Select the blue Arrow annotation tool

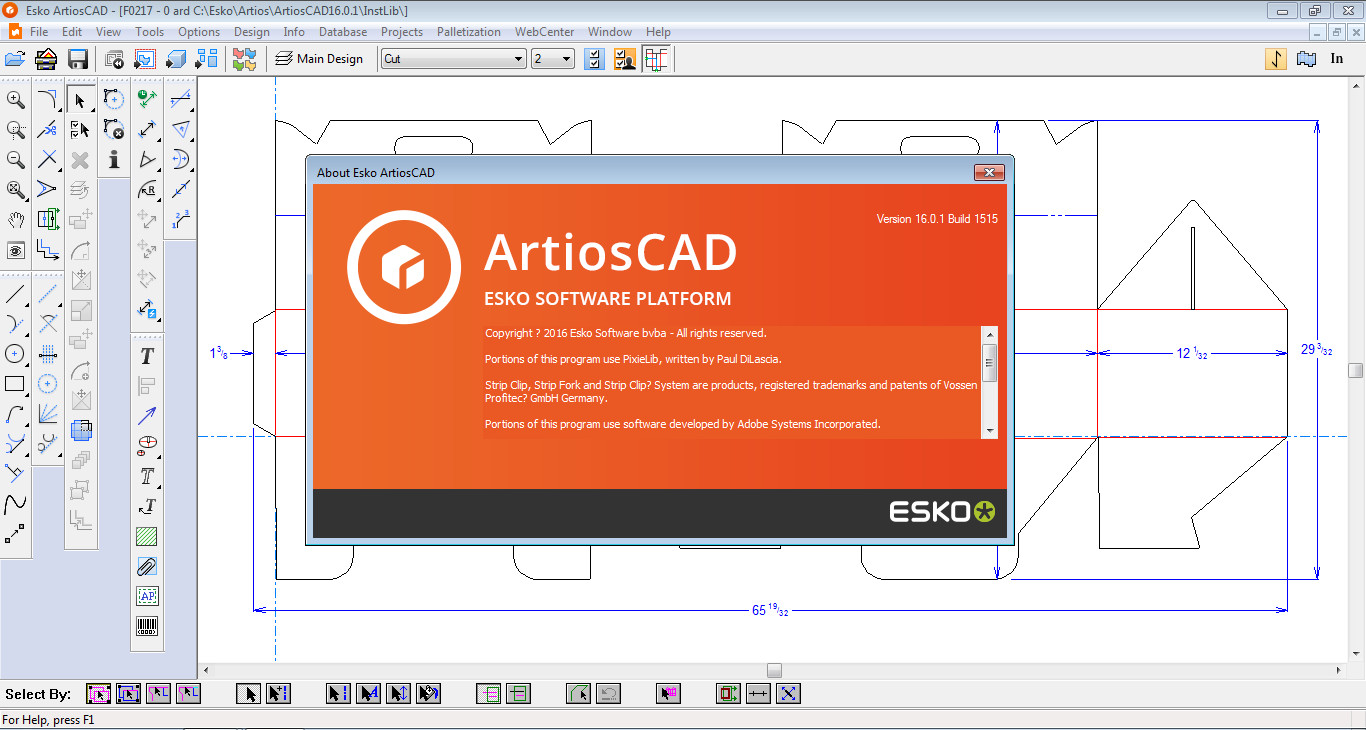coord(147,416)
